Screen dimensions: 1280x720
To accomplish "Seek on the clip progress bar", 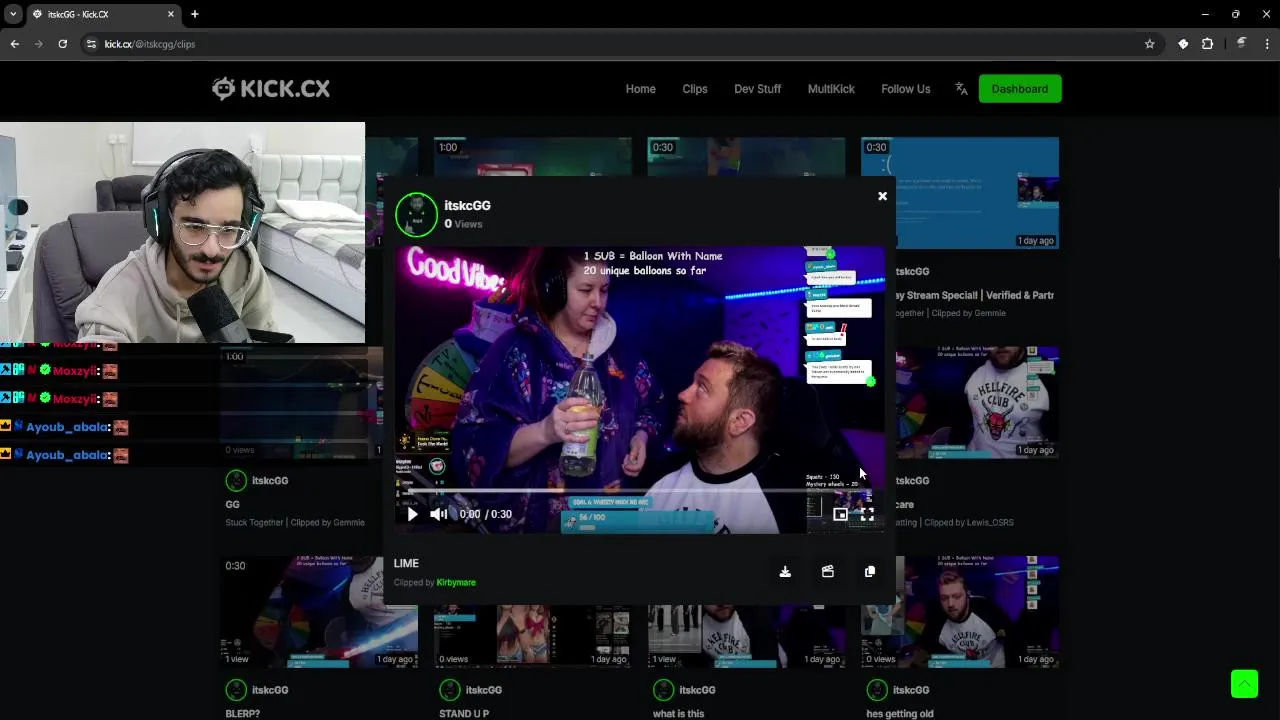I will [638, 492].
